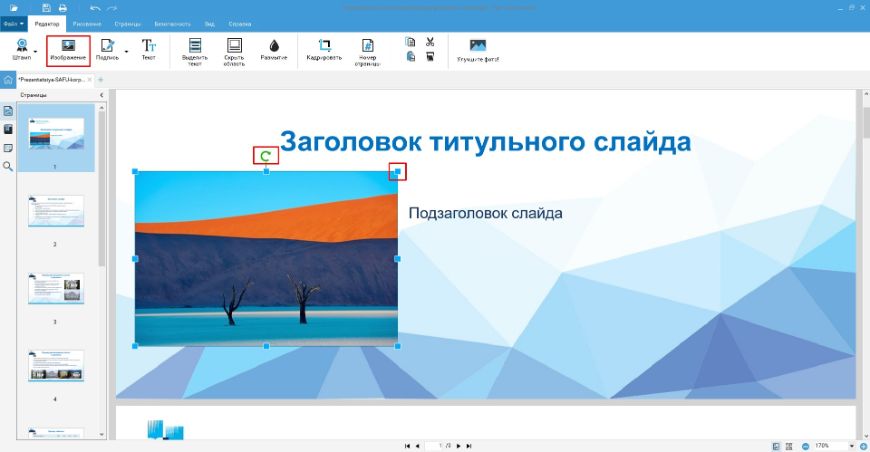
Task: Select page 4 thumbnail
Action: 56,365
